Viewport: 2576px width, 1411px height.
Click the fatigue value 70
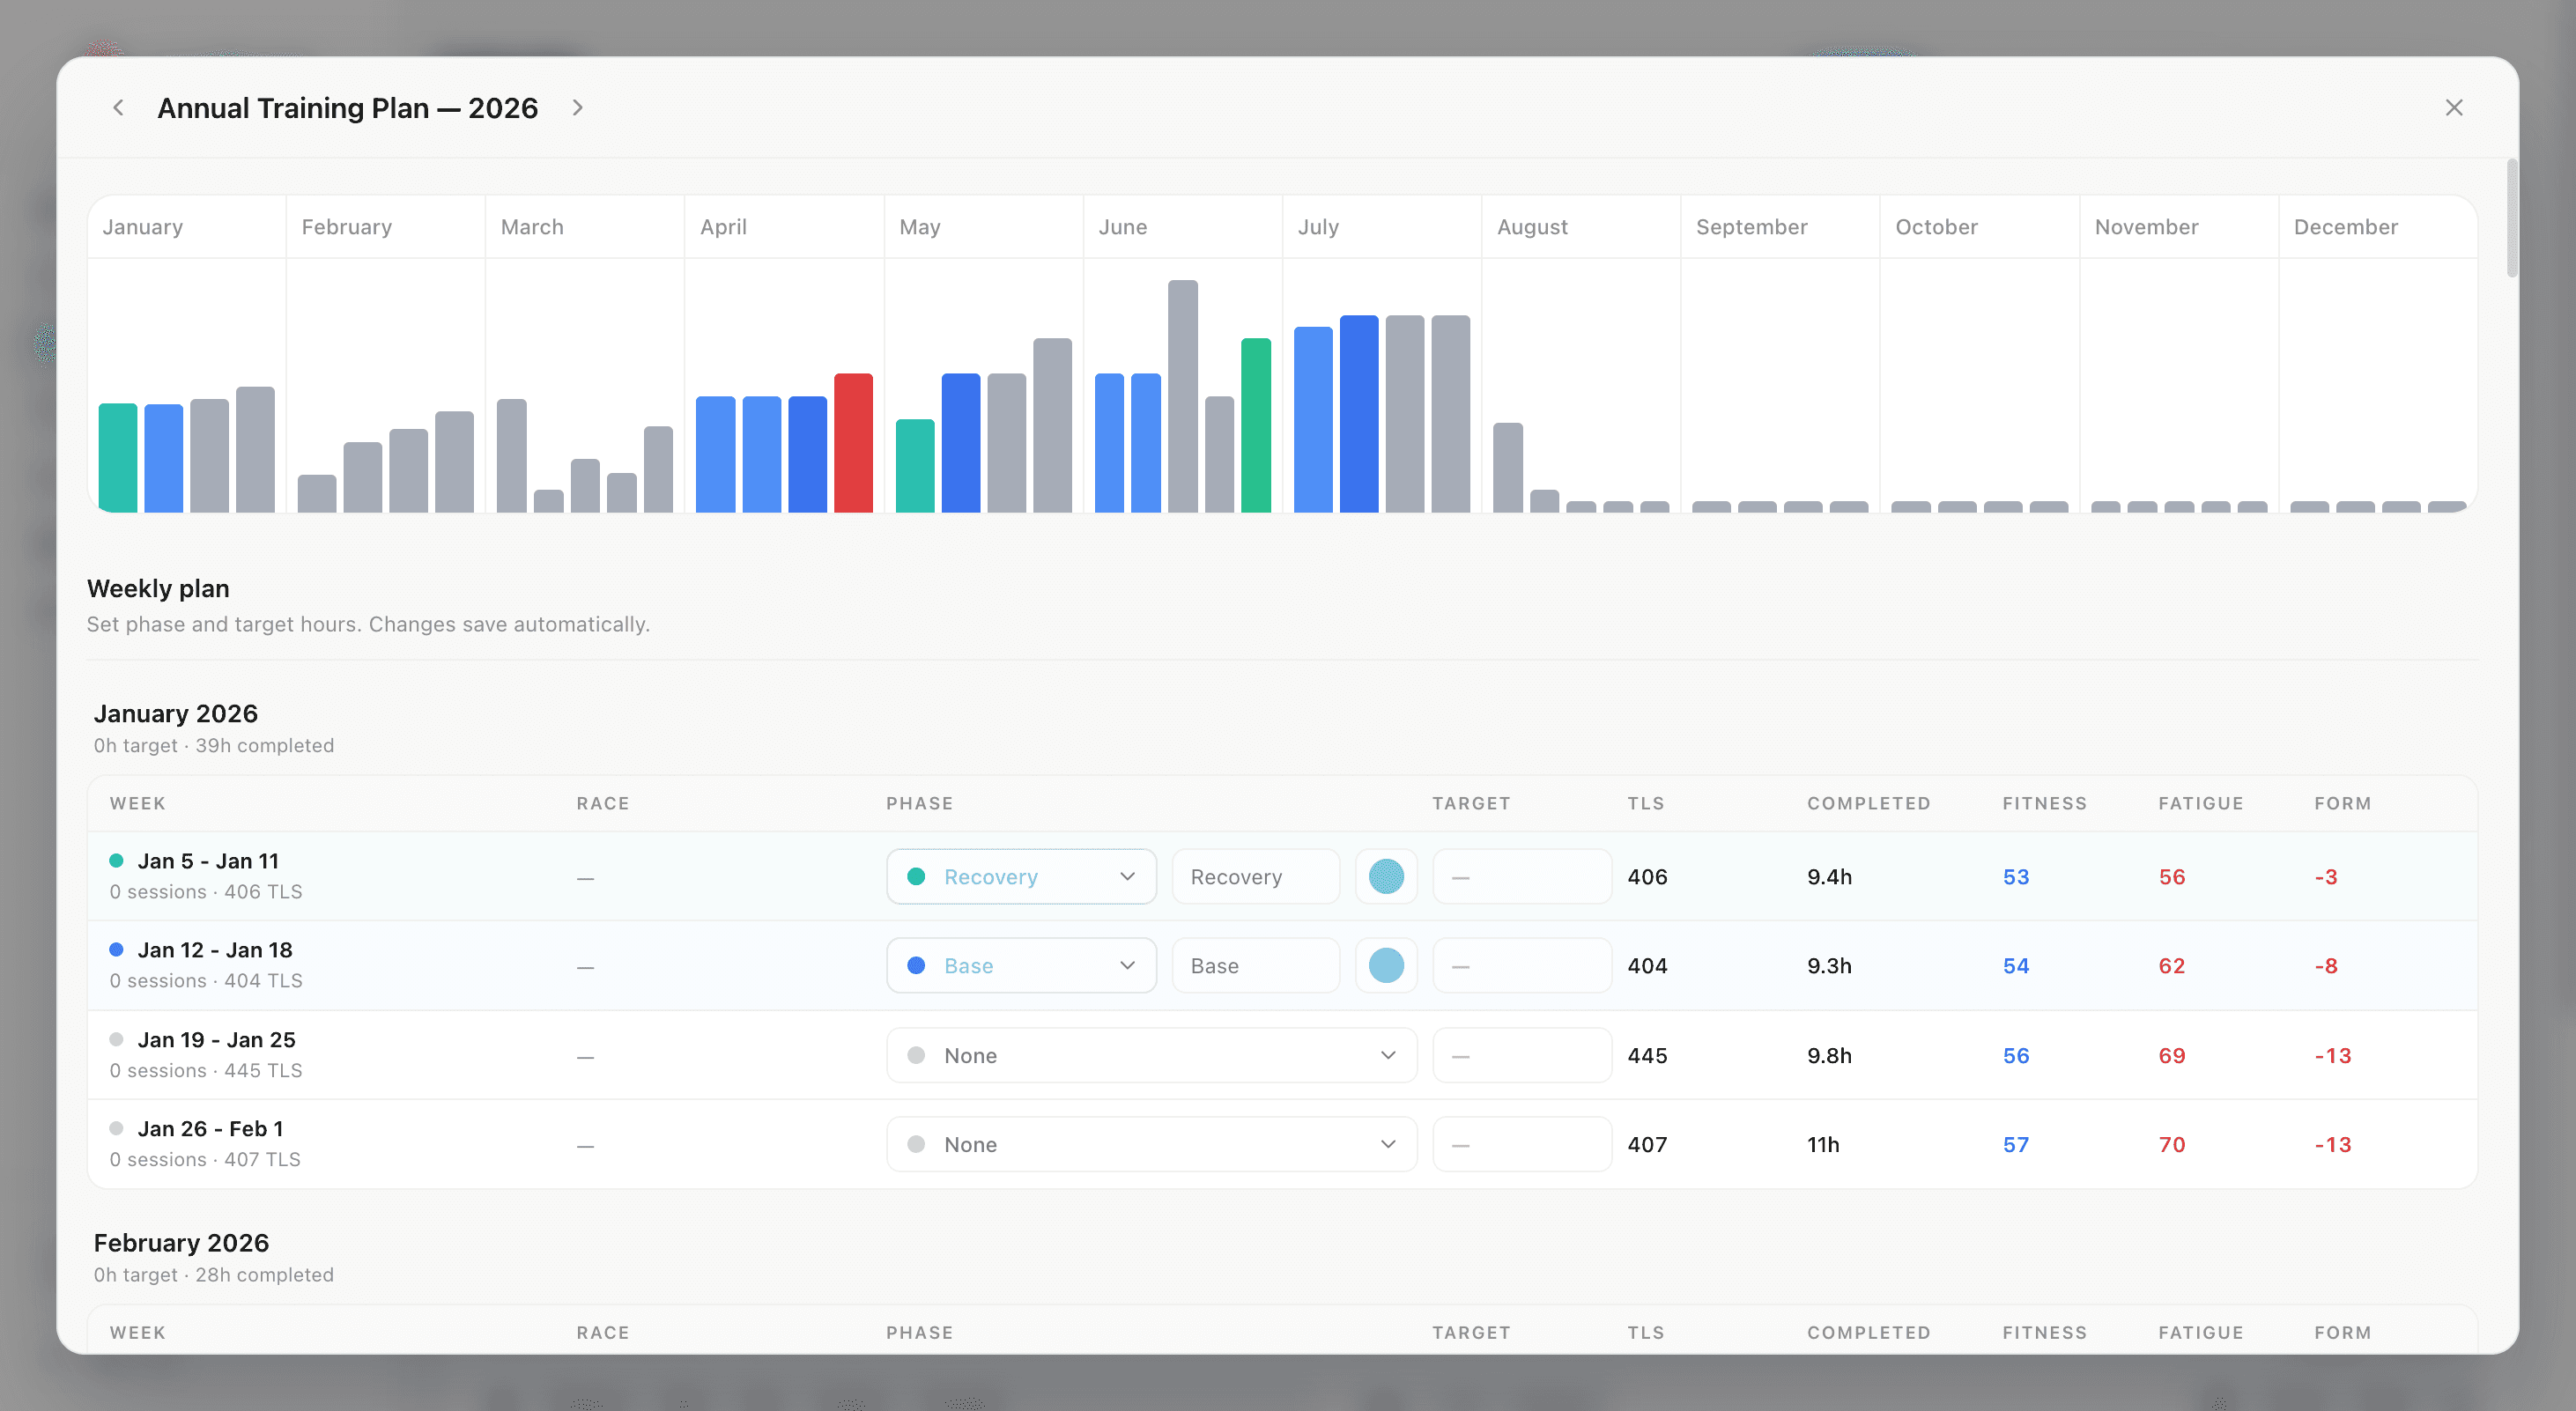point(2171,1144)
